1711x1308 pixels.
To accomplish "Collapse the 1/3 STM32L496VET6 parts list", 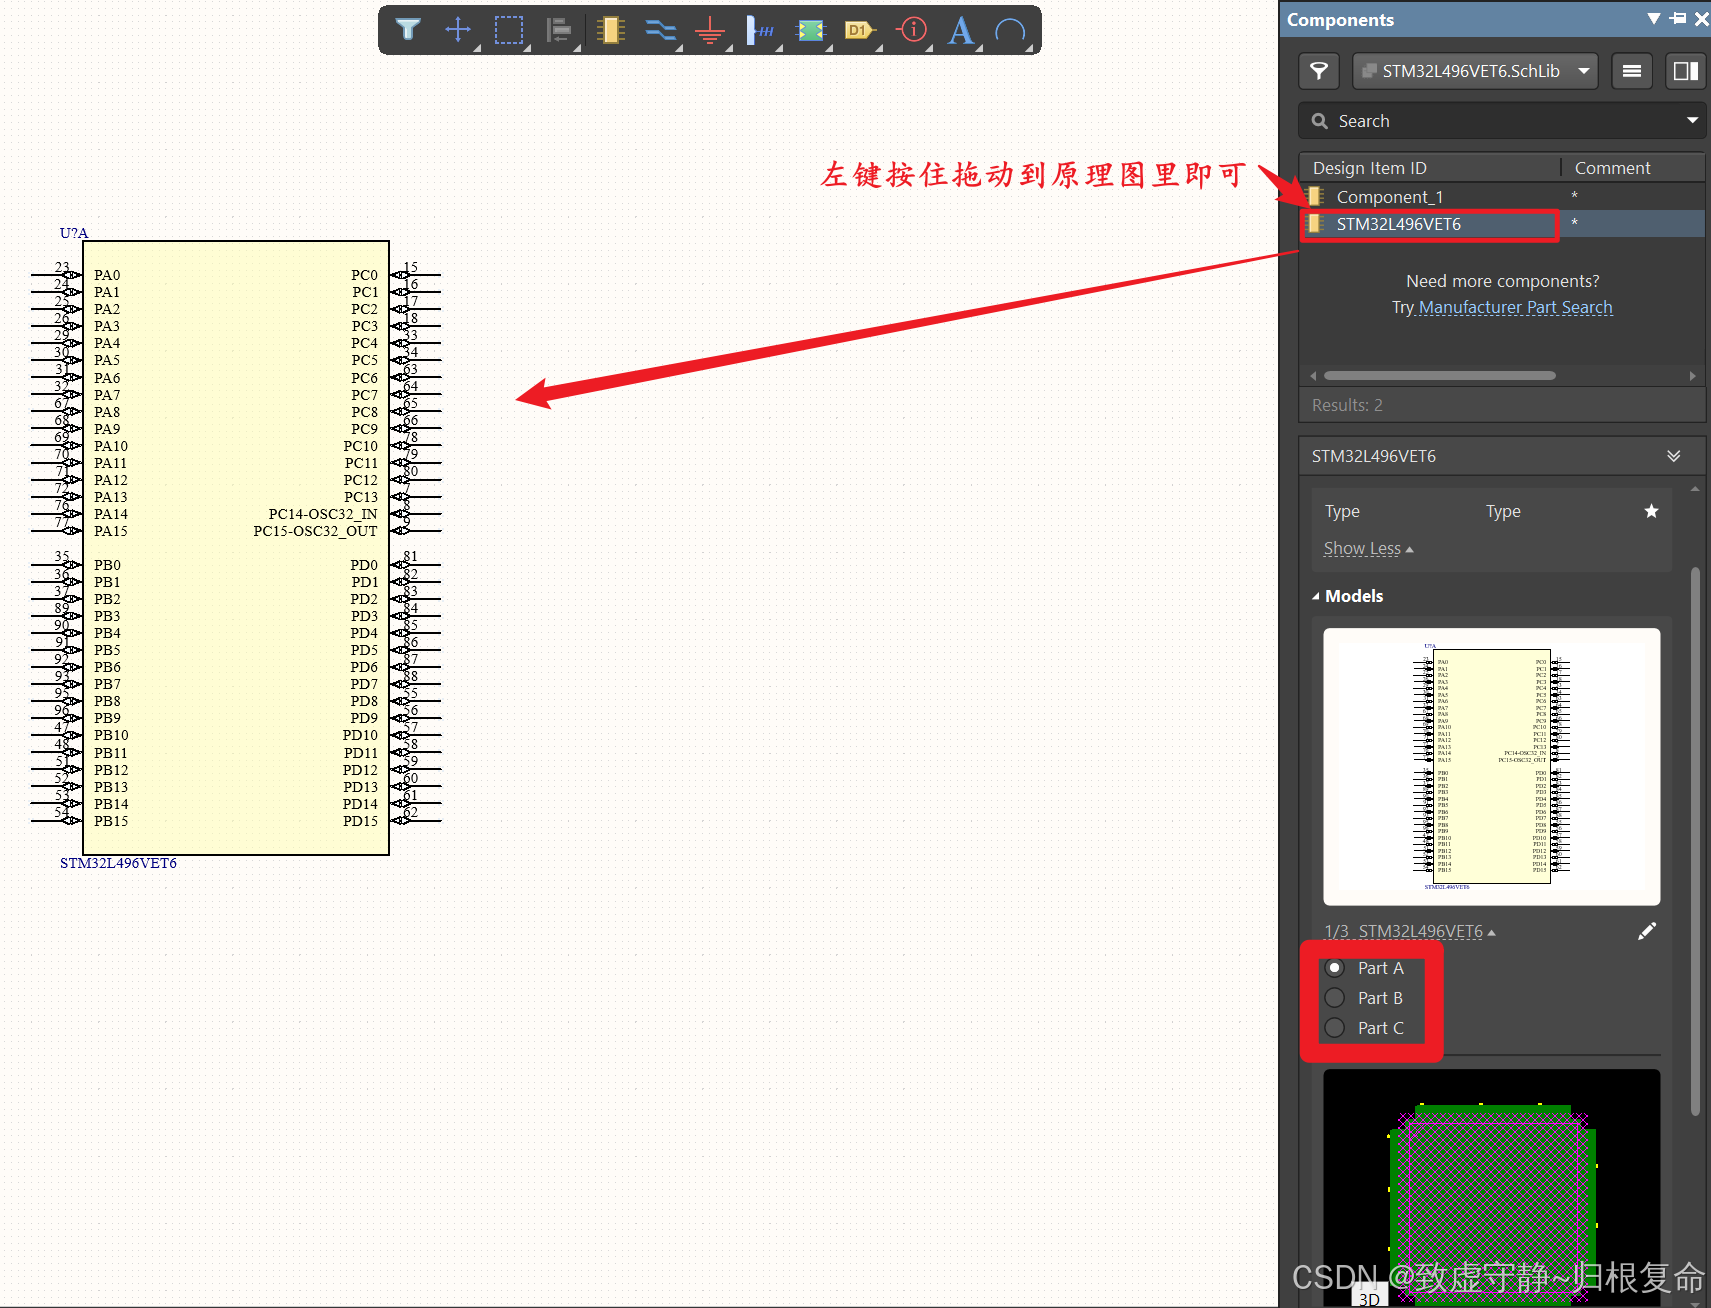I will point(1410,931).
